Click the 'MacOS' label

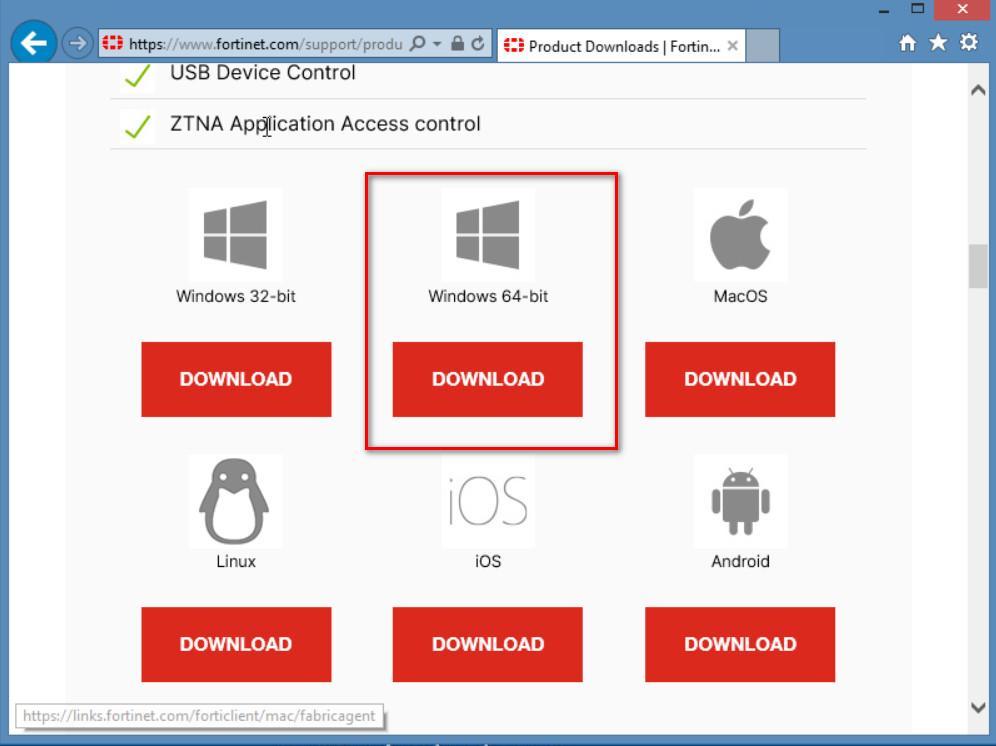740,296
